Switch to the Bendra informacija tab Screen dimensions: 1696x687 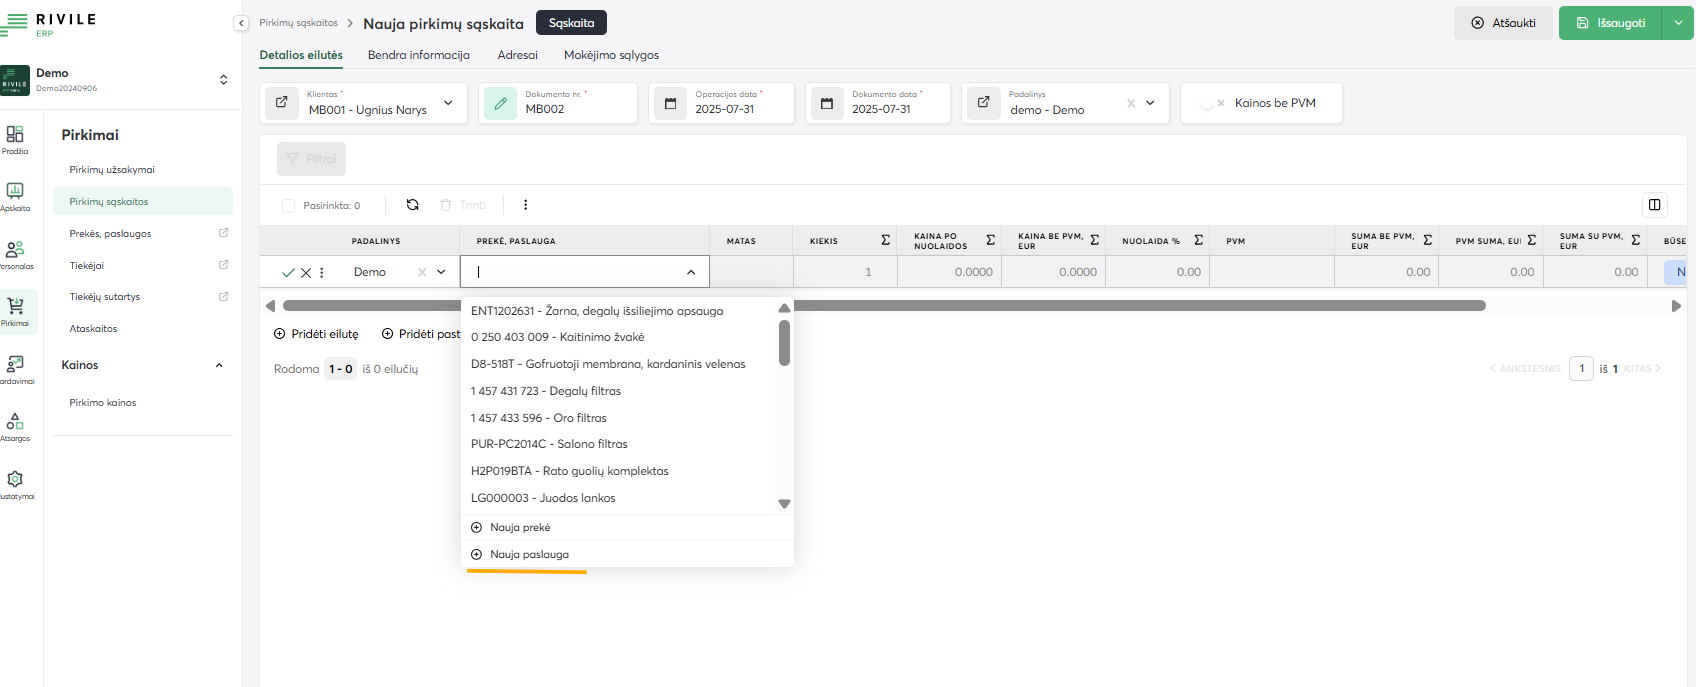(418, 55)
